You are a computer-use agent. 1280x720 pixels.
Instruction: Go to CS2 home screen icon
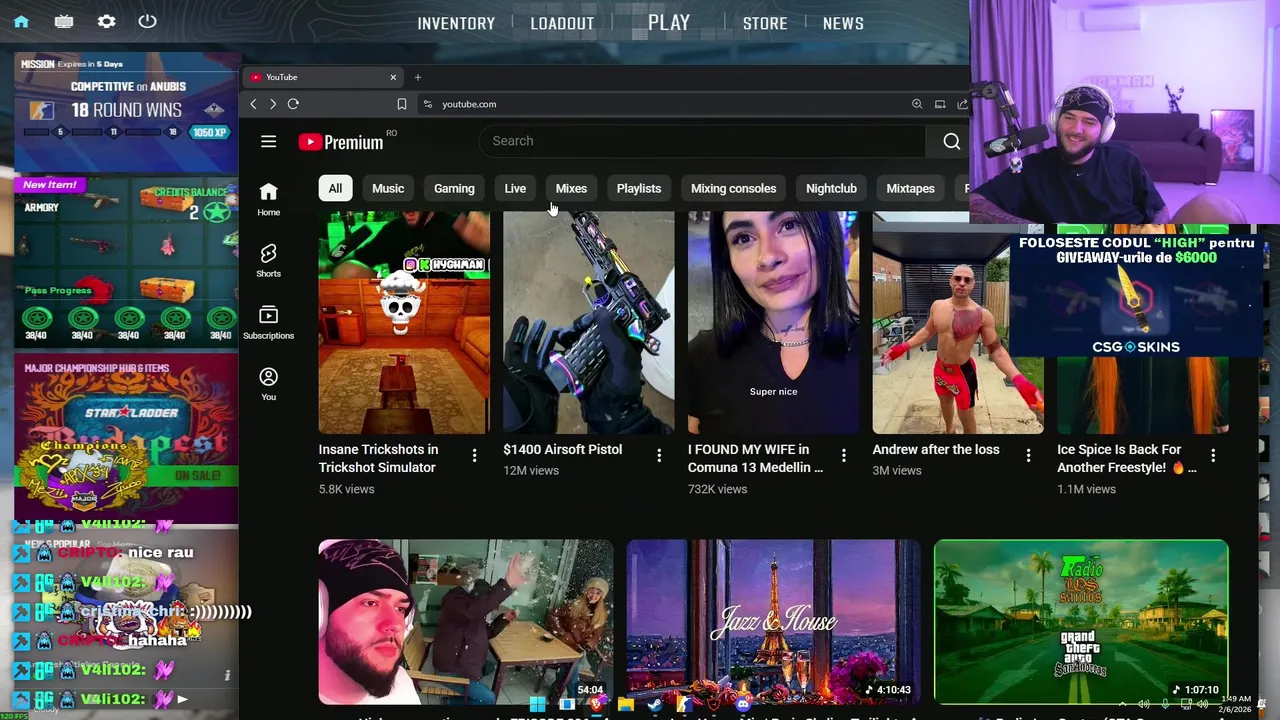click(21, 21)
